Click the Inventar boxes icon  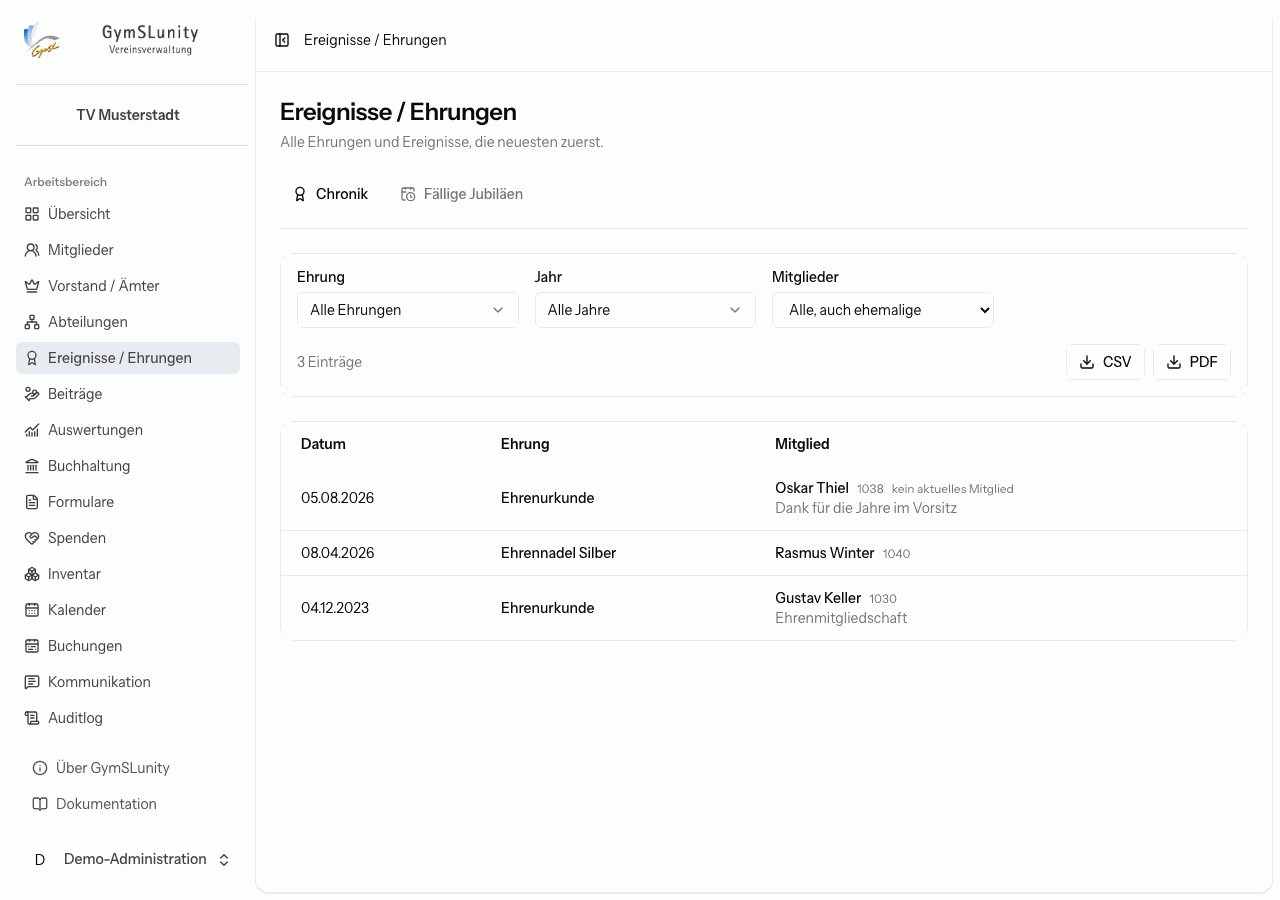32,574
